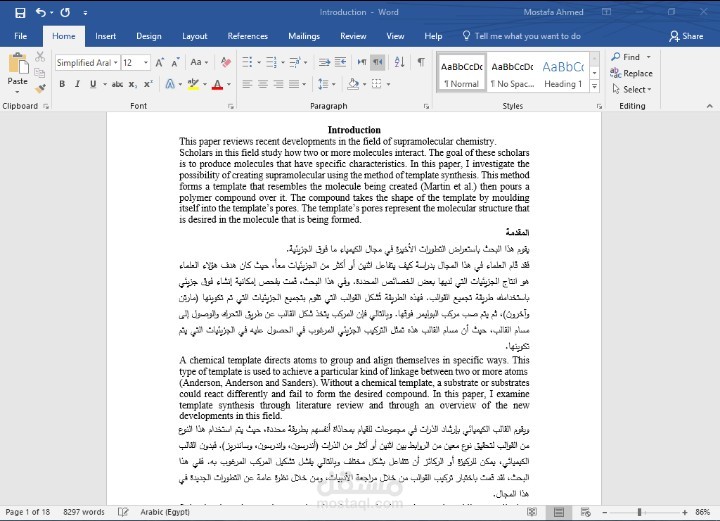720x521 pixels.
Task: Align text right
Action: (x=278, y=84)
